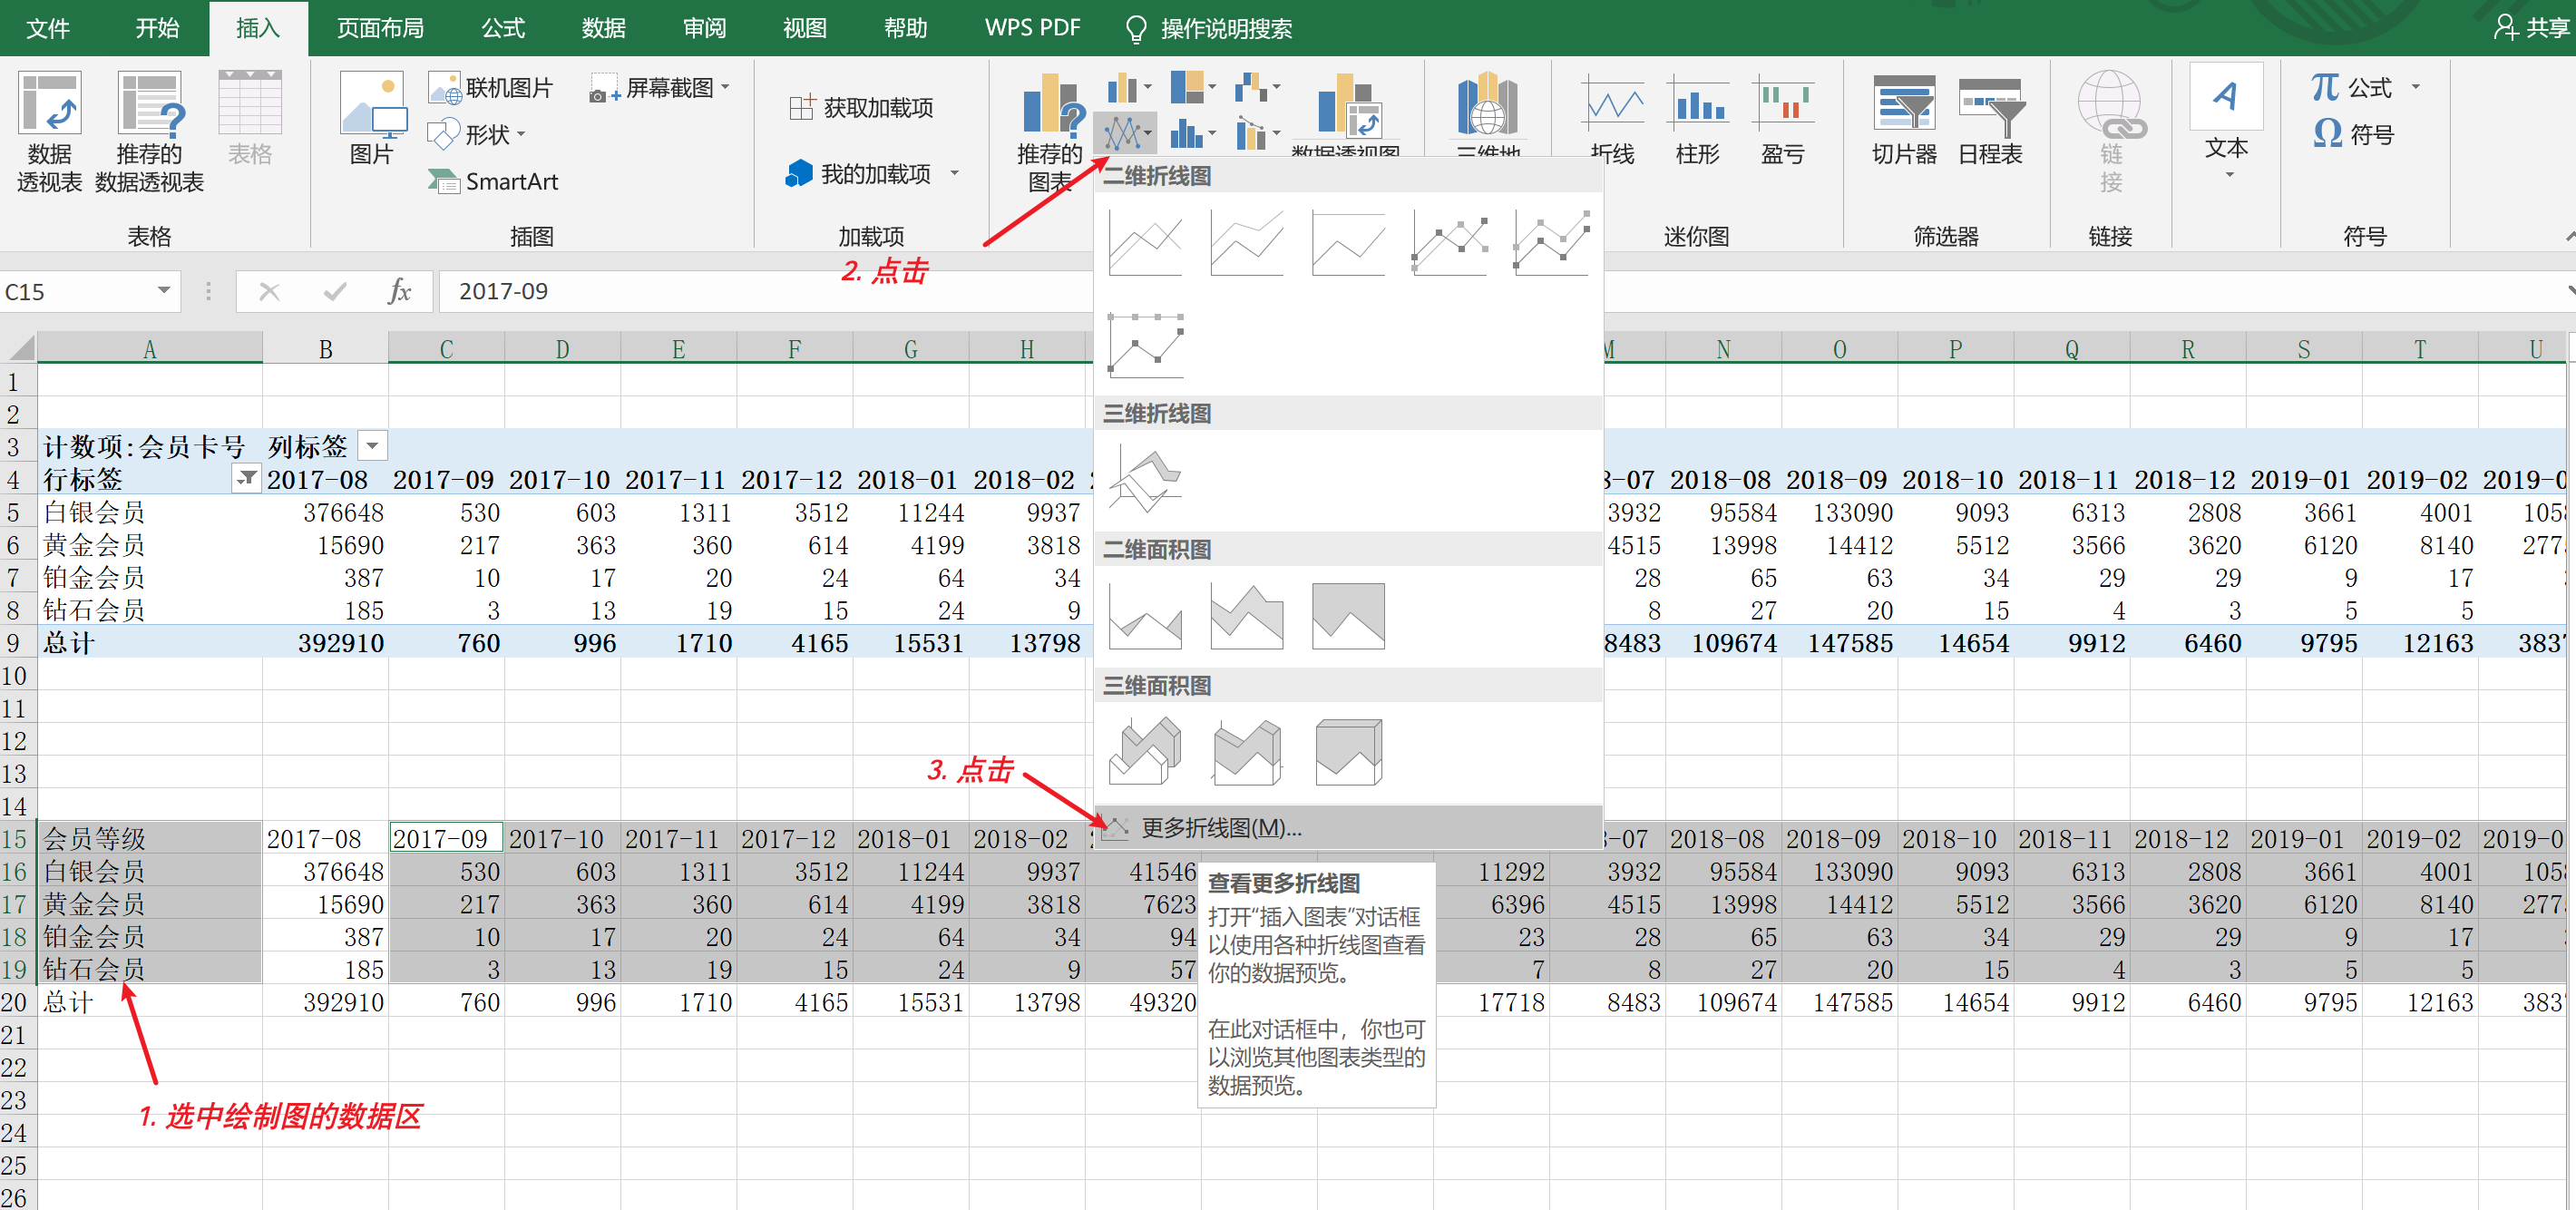The width and height of the screenshot is (2576, 1210).
Task: Insert a SmartArt graphic
Action: [493, 181]
